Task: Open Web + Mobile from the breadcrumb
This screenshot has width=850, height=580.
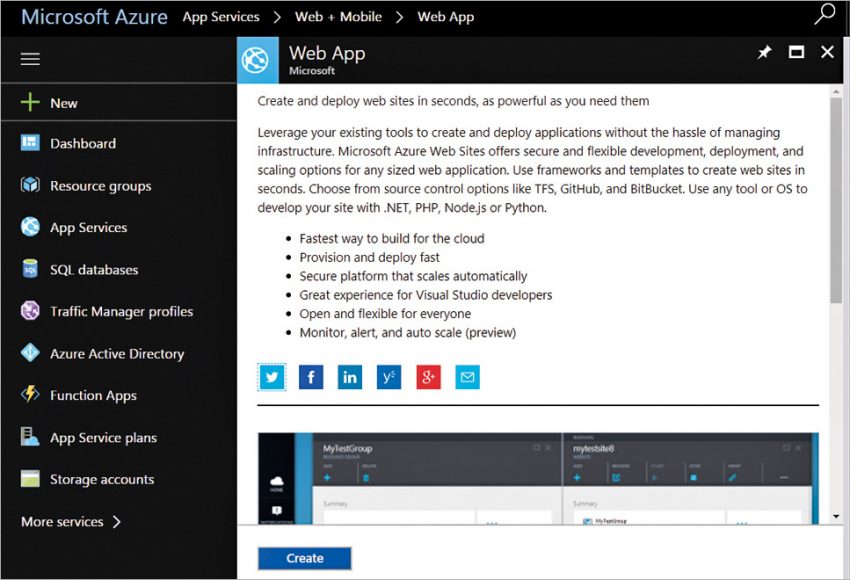Action: 338,16
